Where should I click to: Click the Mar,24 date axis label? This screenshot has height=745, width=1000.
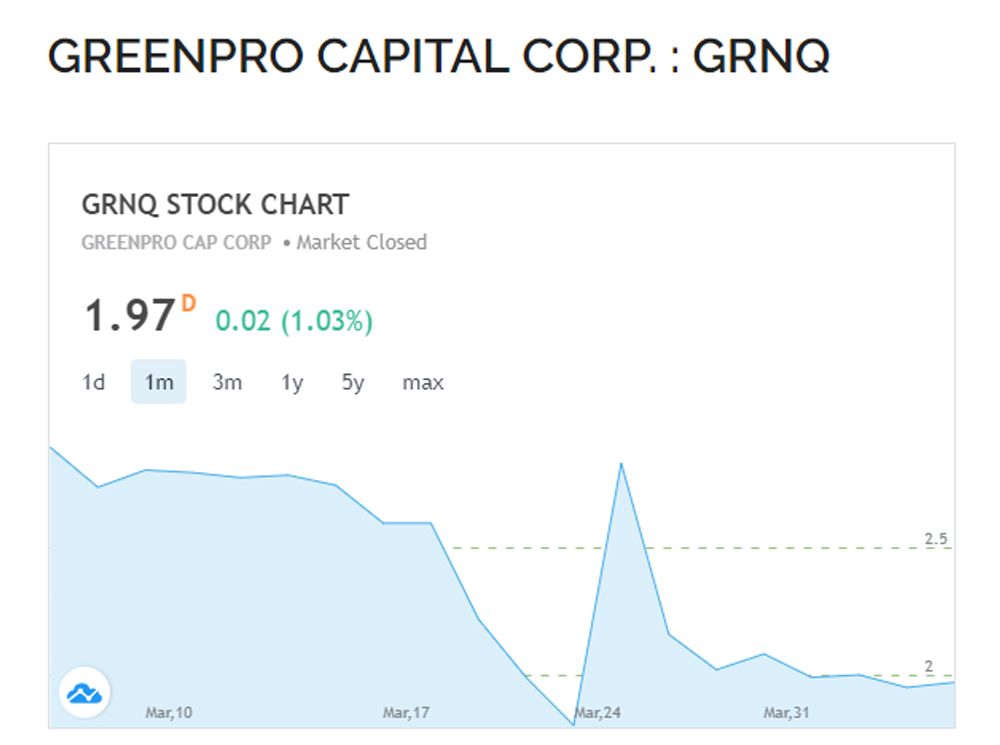[599, 713]
